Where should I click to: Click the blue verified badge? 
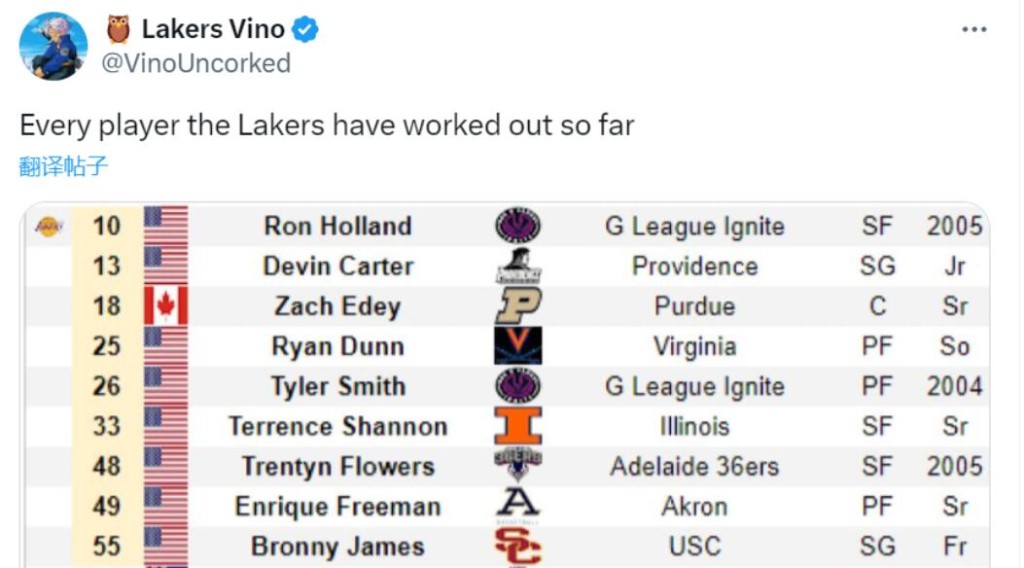(306, 30)
